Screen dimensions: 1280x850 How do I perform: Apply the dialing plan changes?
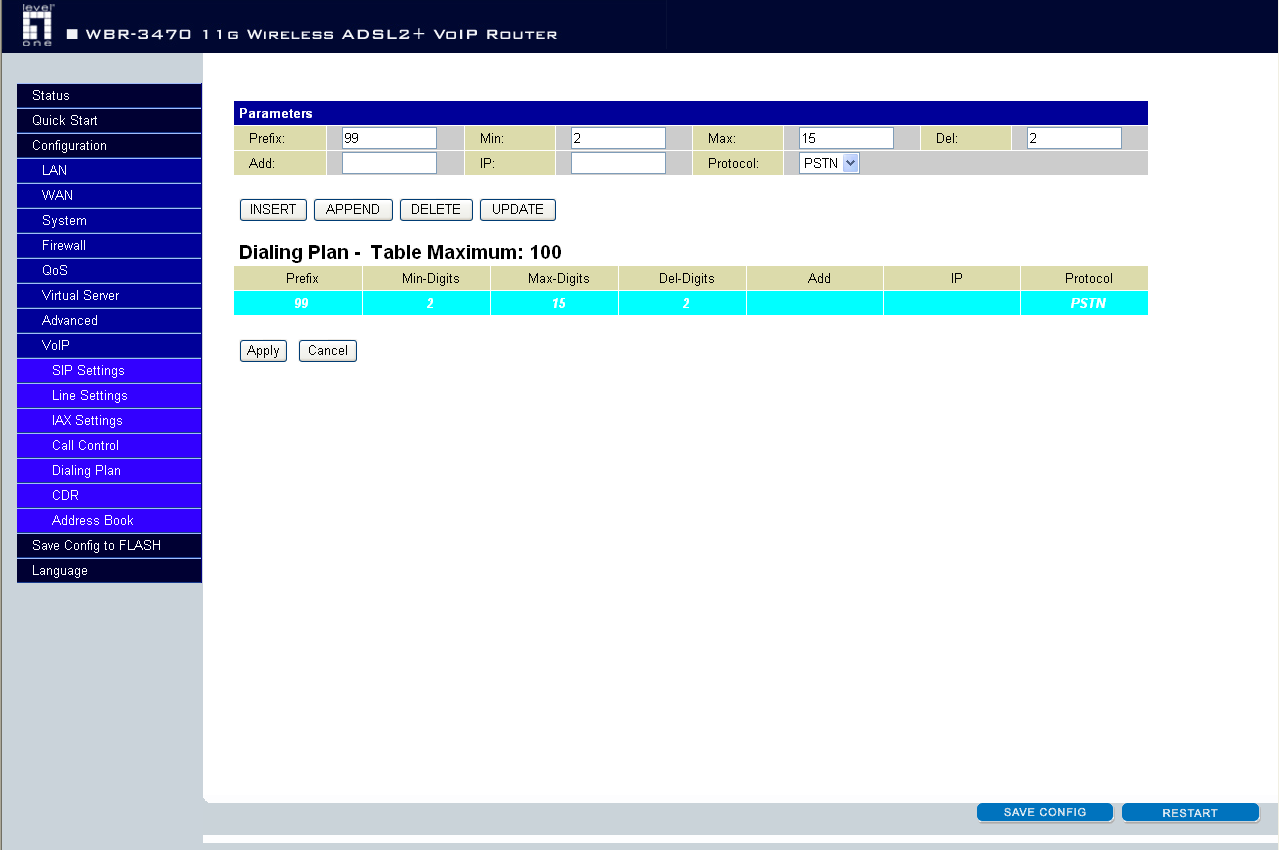point(263,351)
